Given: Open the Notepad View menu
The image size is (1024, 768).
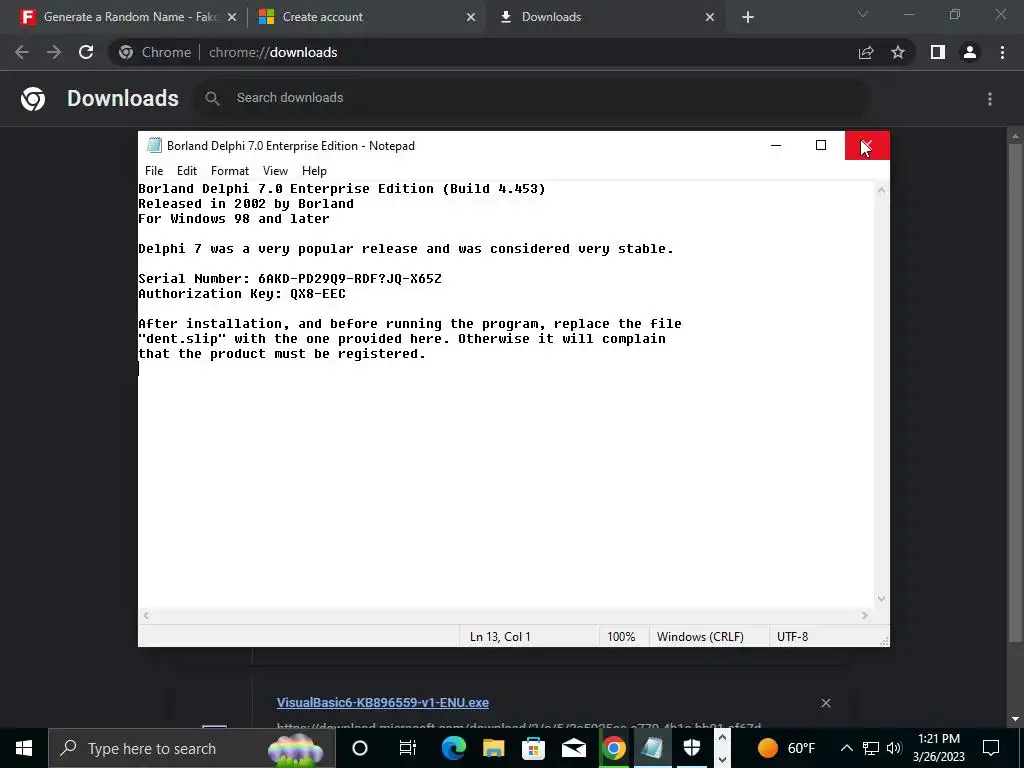Looking at the screenshot, I should (x=275, y=170).
